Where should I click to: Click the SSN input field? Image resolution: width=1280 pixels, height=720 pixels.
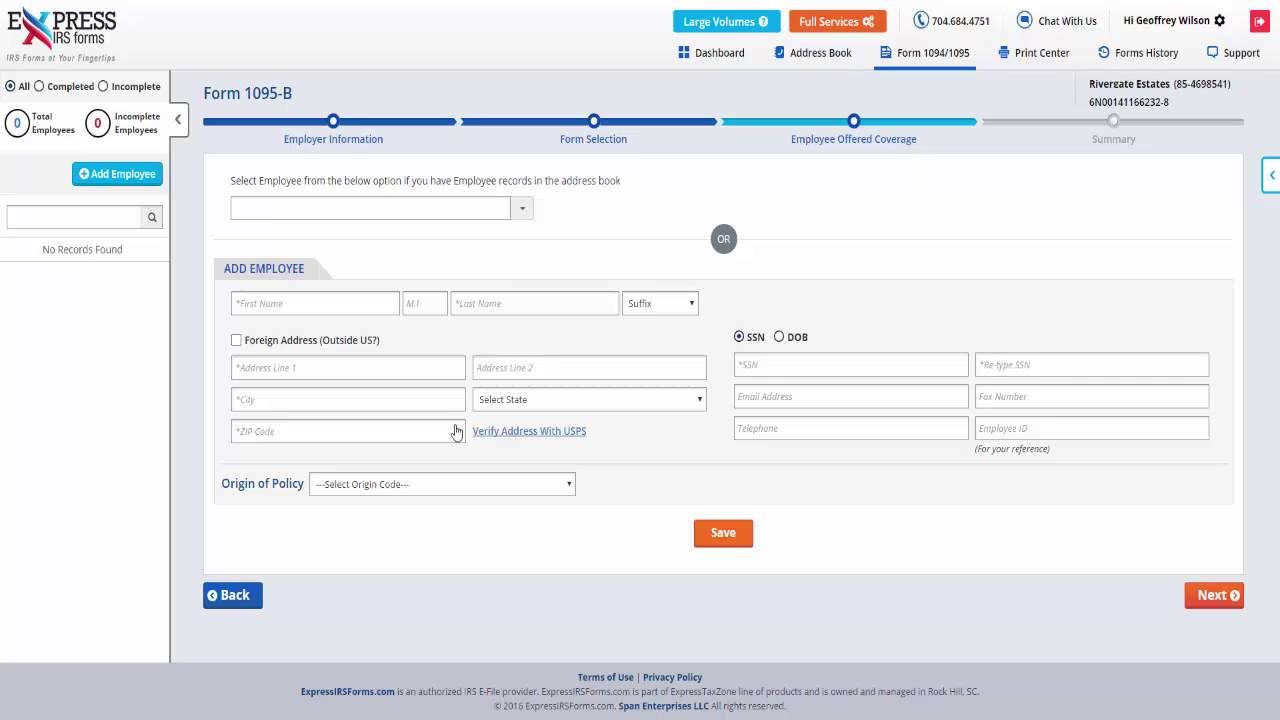point(851,364)
